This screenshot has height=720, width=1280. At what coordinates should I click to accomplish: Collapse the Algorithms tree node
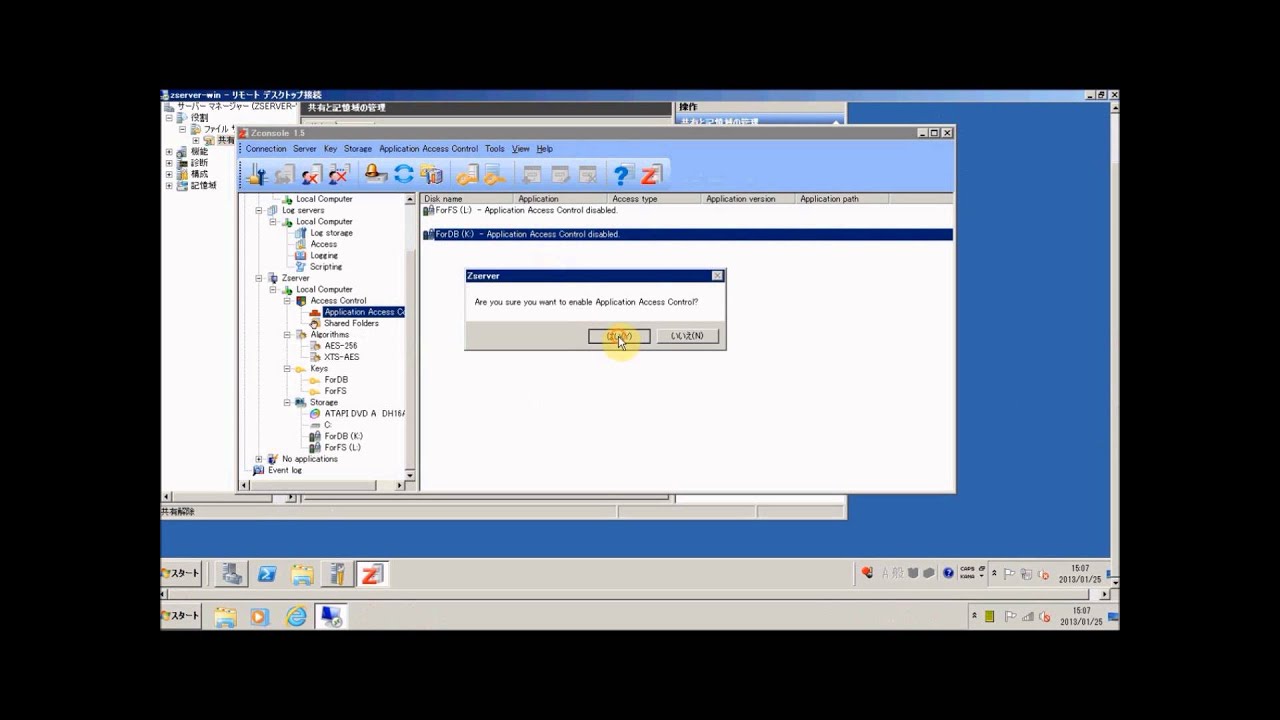pyautogui.click(x=287, y=335)
